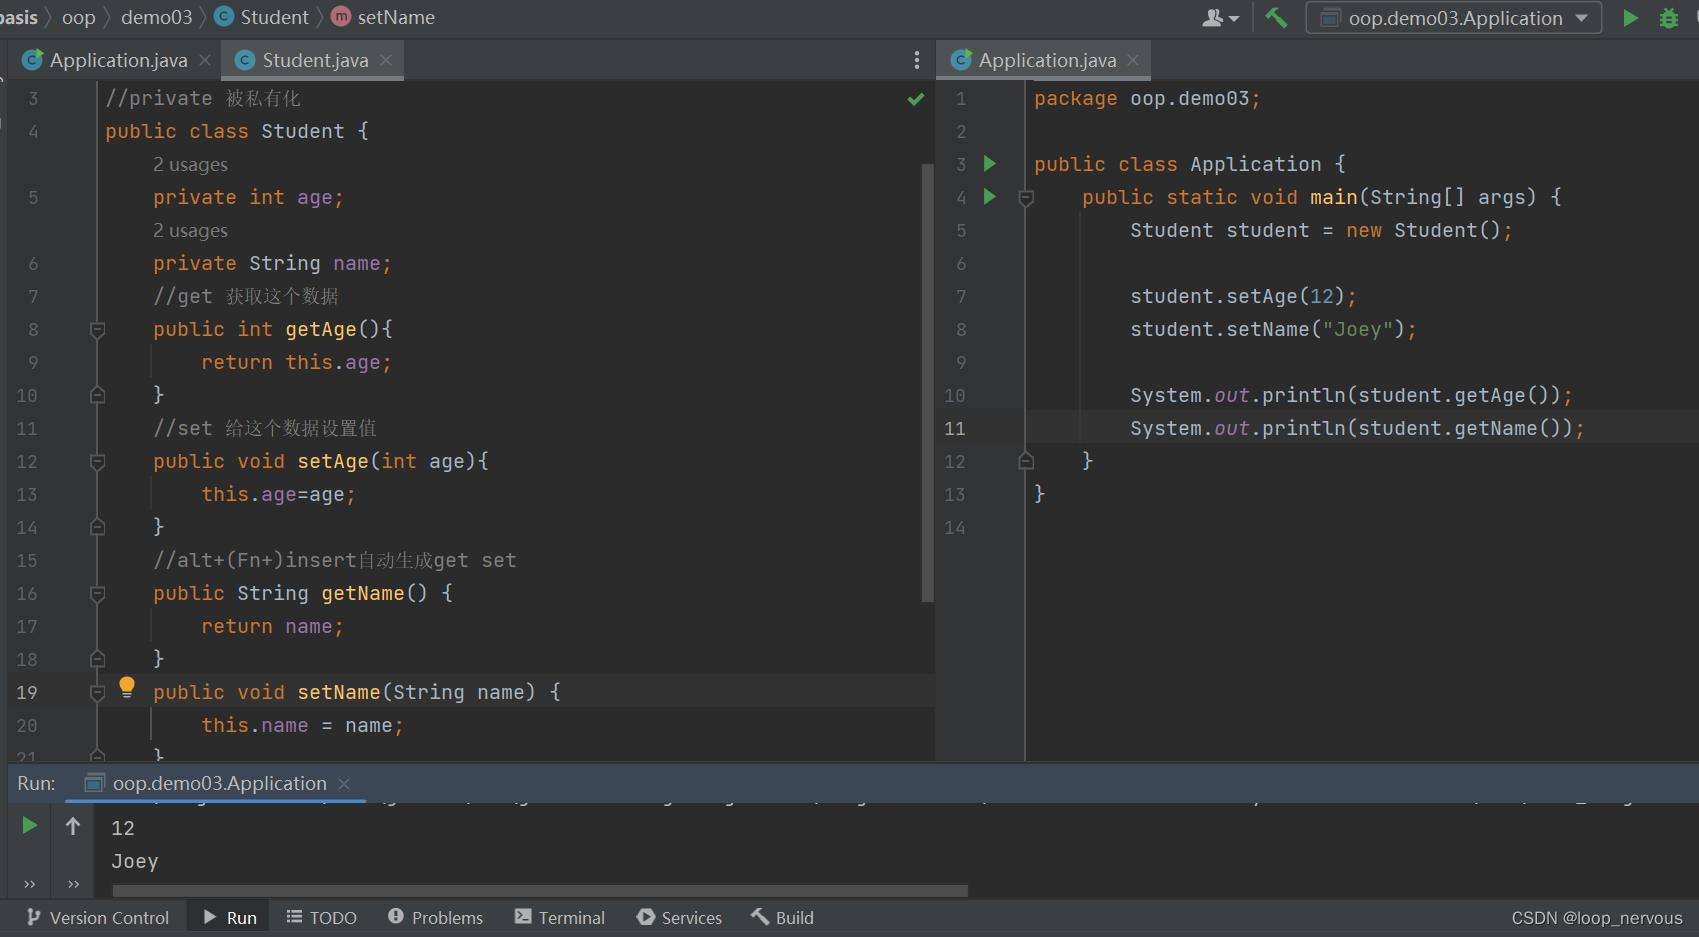Run oop.demo03.Application from top toolbar
This screenshot has width=1699, height=937.
pyautogui.click(x=1630, y=18)
